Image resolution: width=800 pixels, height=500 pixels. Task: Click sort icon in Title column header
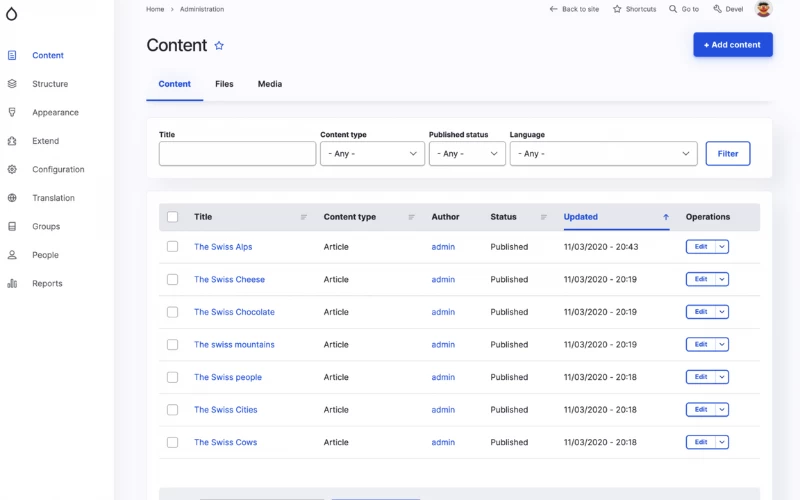pos(304,217)
